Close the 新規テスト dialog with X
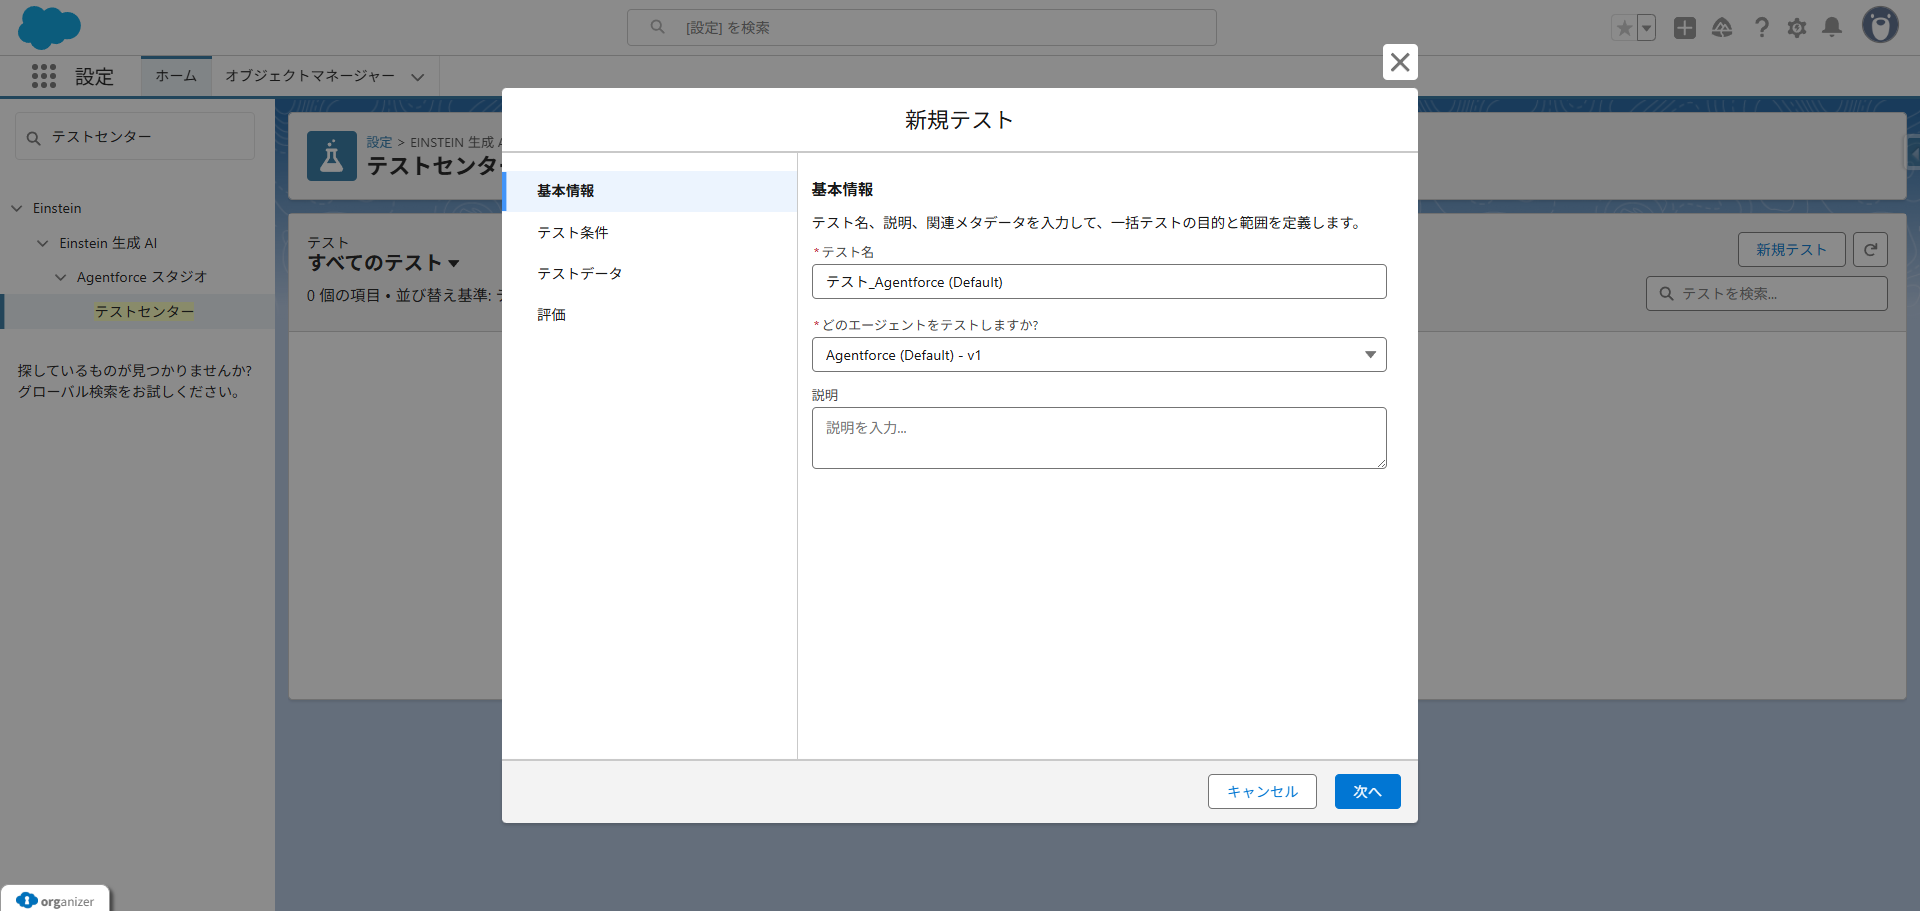Screen dimensions: 1920x911 [x=1400, y=62]
